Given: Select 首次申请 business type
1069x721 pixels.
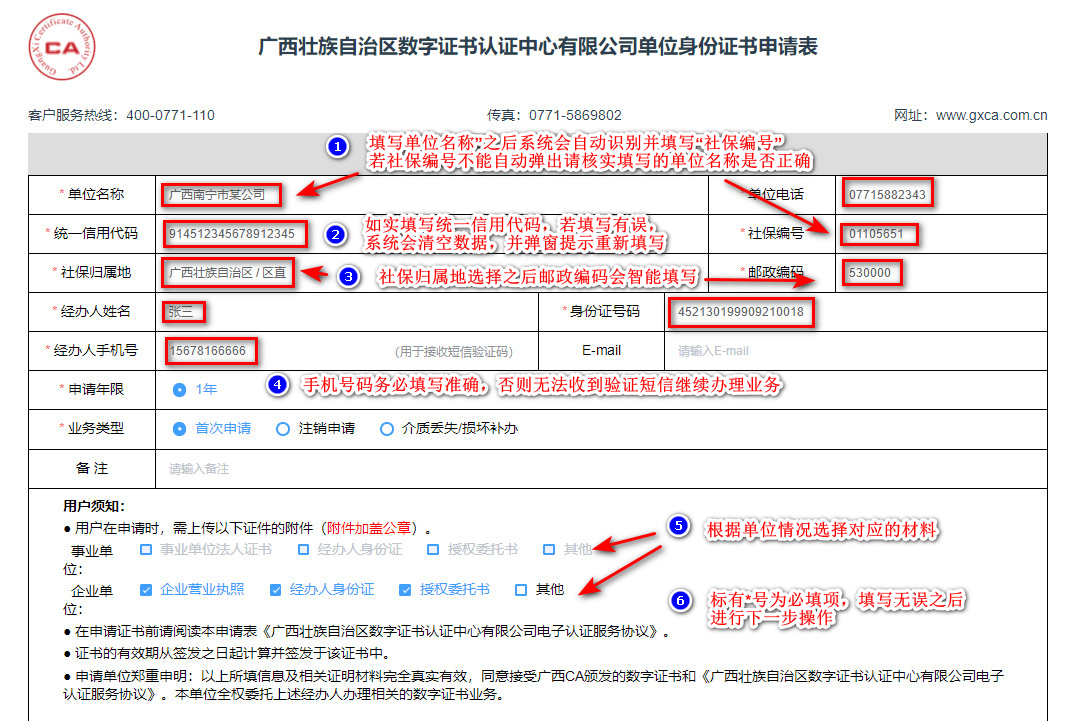Looking at the screenshot, I should click(x=180, y=429).
